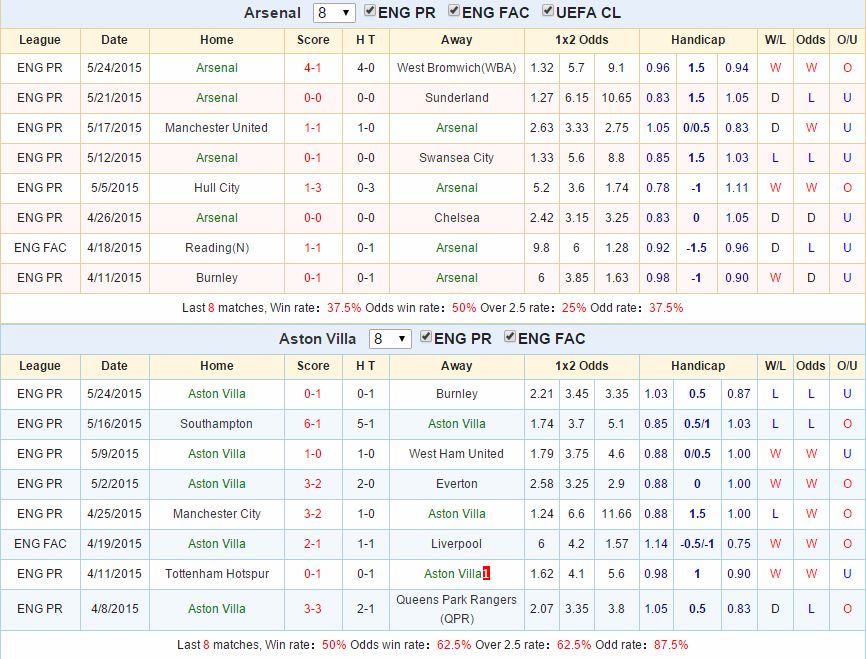Click West Bromwich(WBA) team name
Viewport: 866px width, 659px height.
pyautogui.click(x=457, y=68)
